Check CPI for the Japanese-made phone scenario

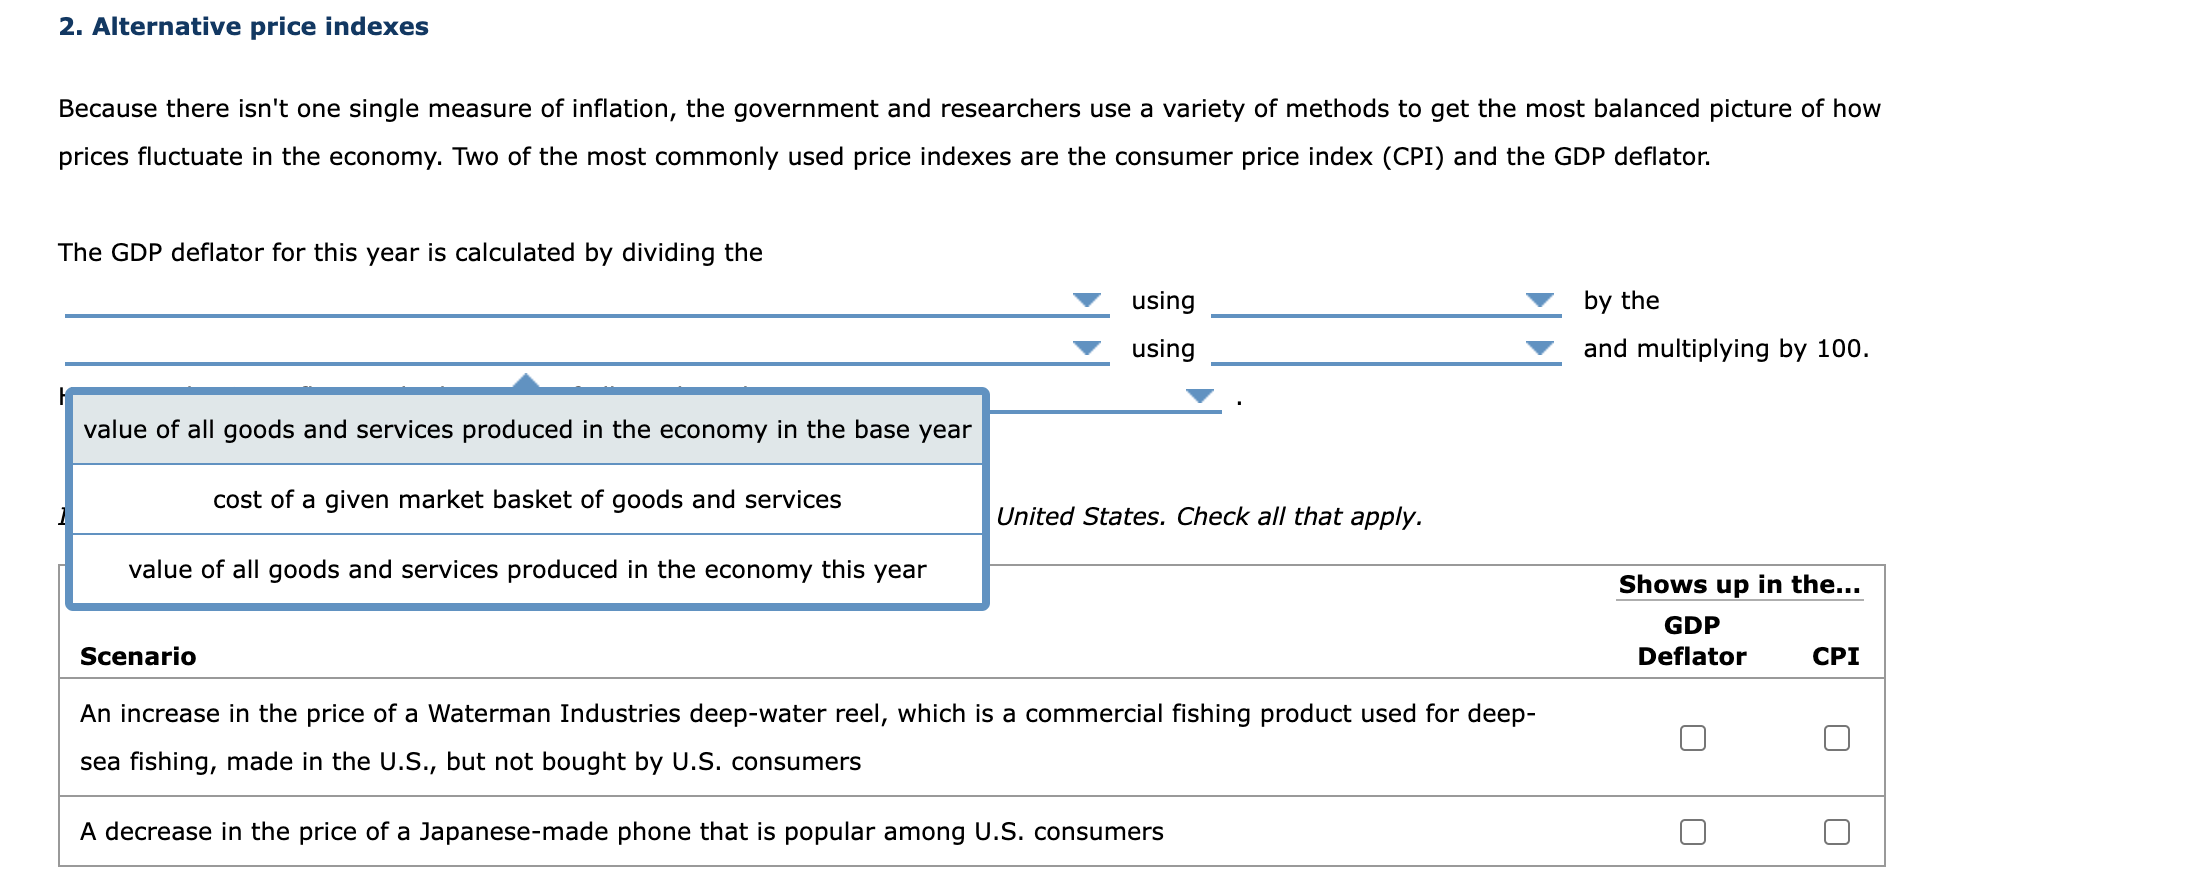point(1835,830)
